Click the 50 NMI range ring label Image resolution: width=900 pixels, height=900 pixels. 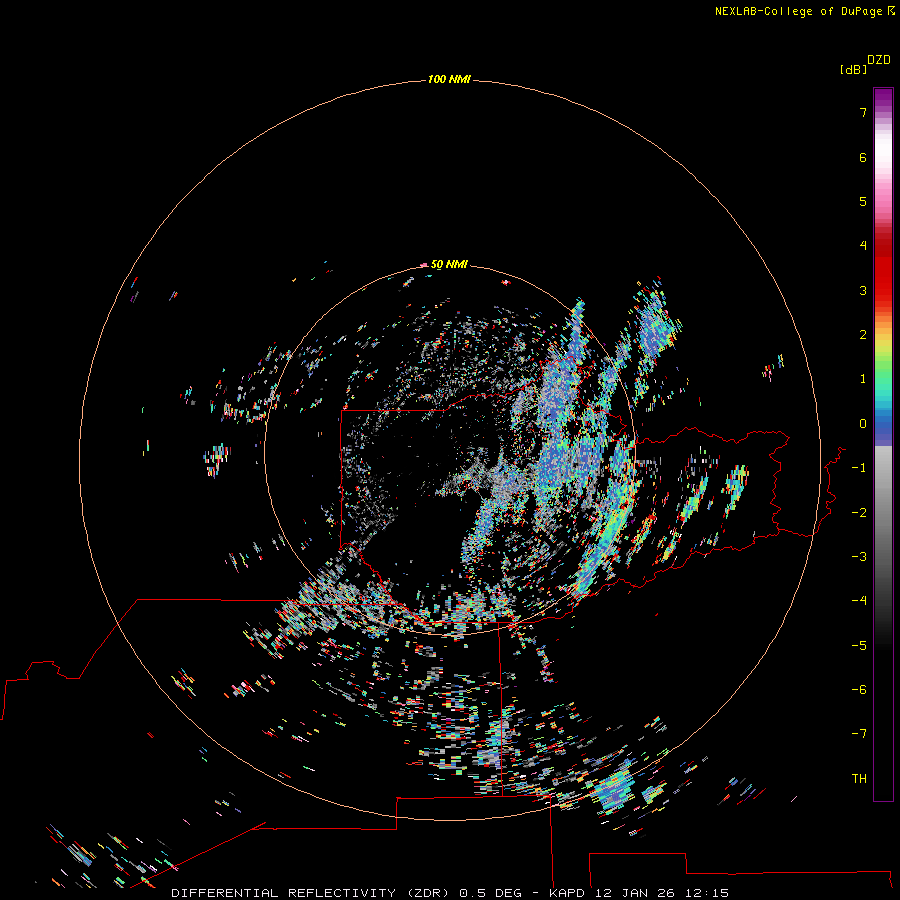click(x=449, y=264)
